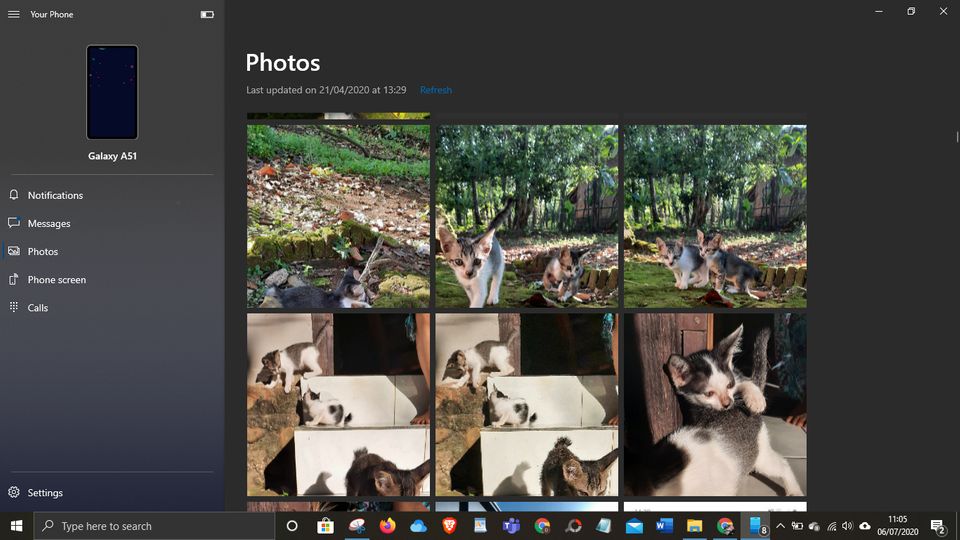960x540 pixels.
Task: Select the Photos sidebar item
Action: pyautogui.click(x=43, y=251)
